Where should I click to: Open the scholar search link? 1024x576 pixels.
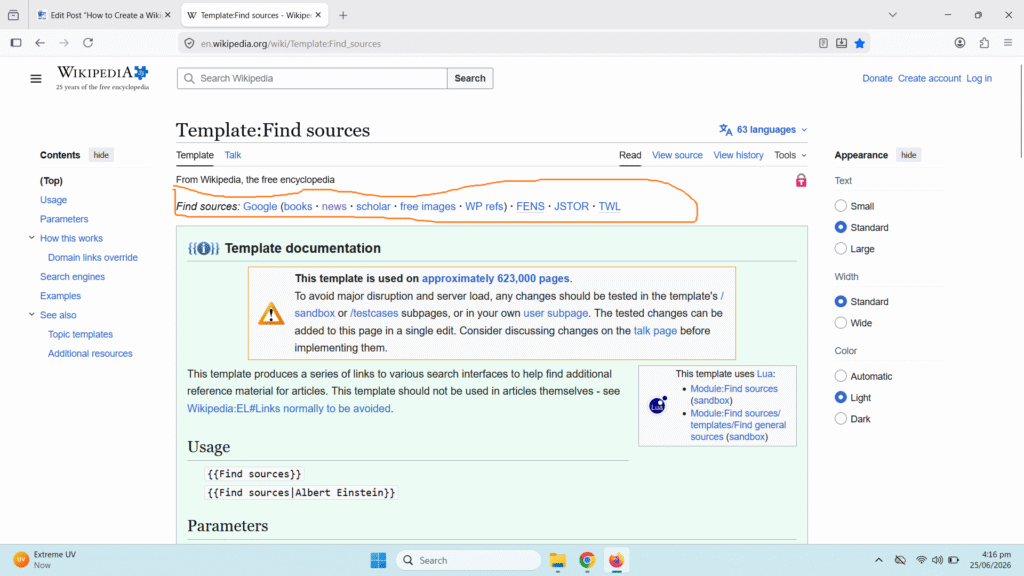(373, 206)
